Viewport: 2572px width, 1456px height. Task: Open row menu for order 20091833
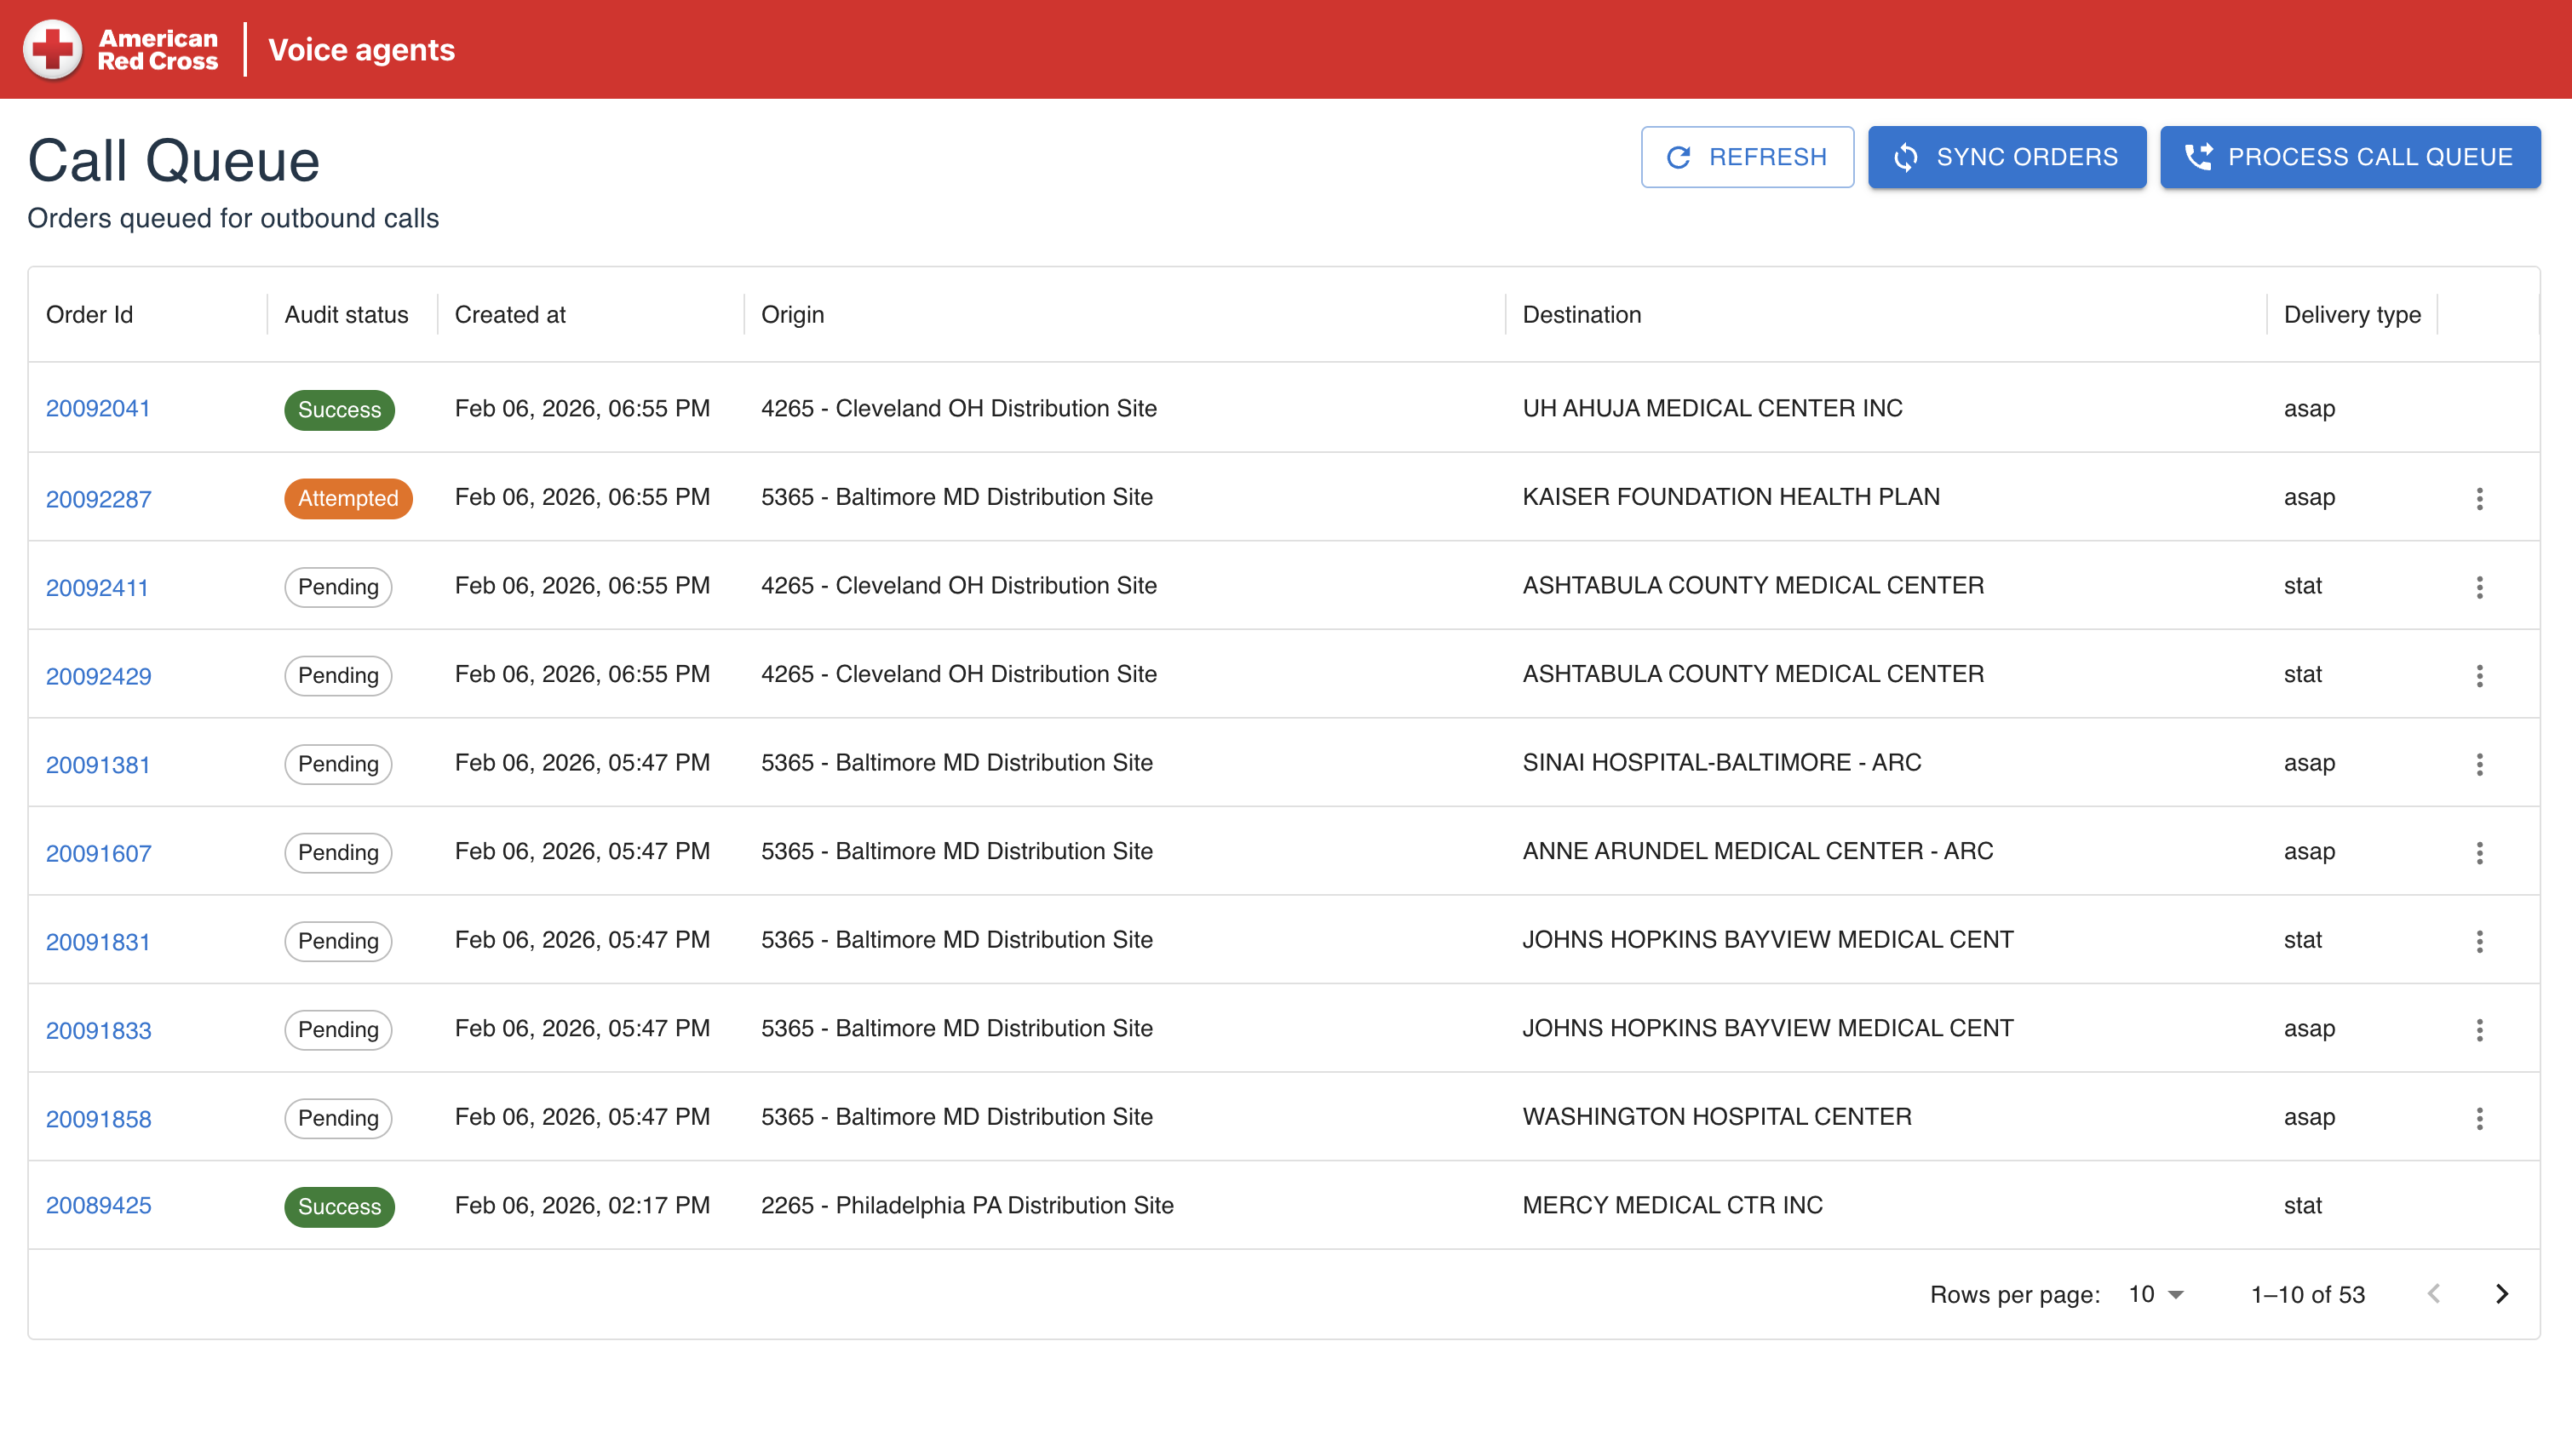tap(2479, 1029)
